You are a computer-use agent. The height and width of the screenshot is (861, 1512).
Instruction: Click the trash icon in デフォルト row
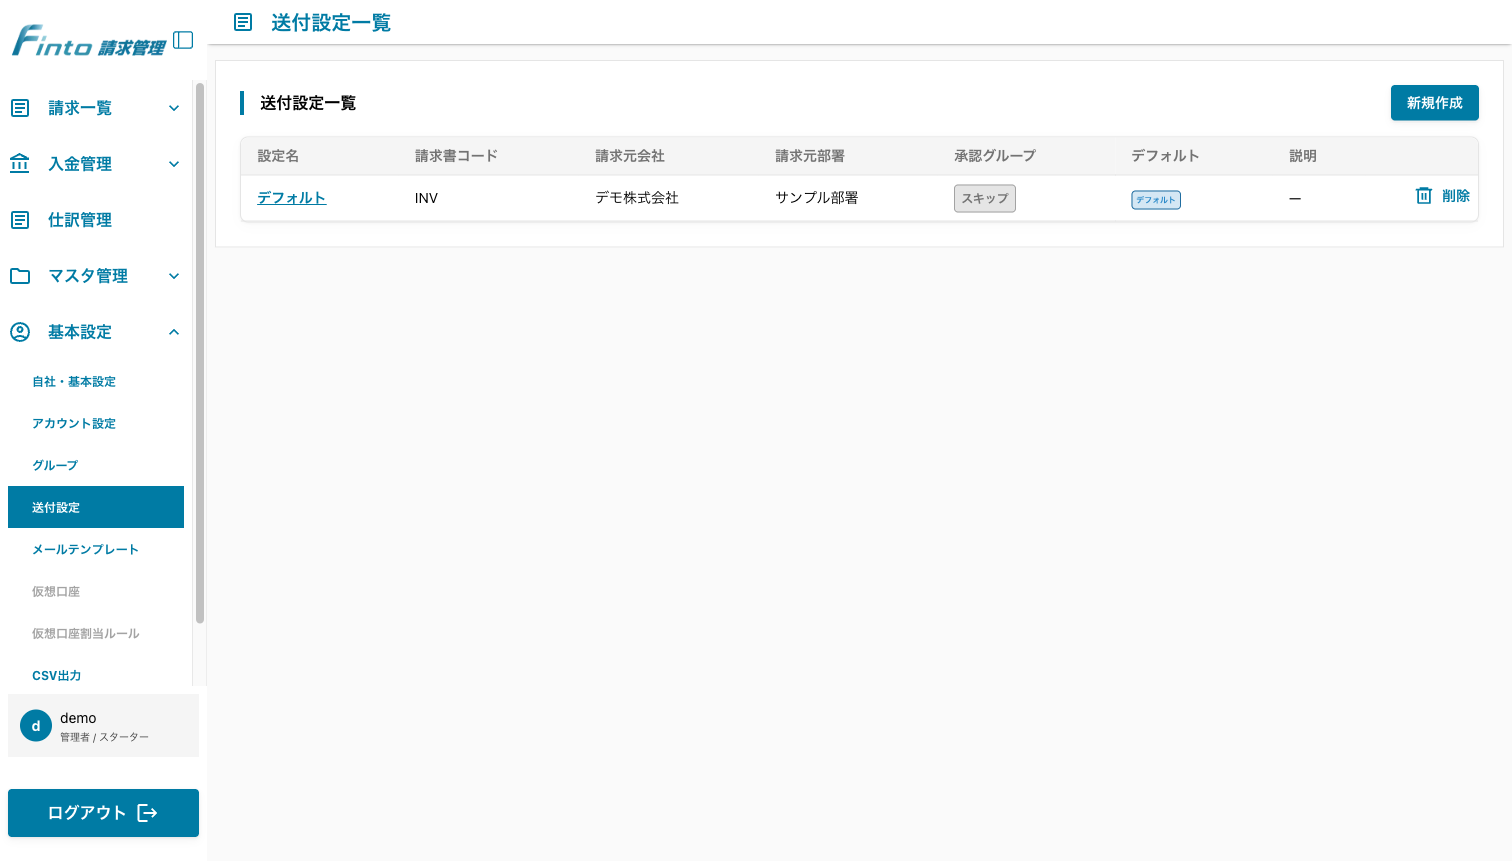coord(1424,196)
